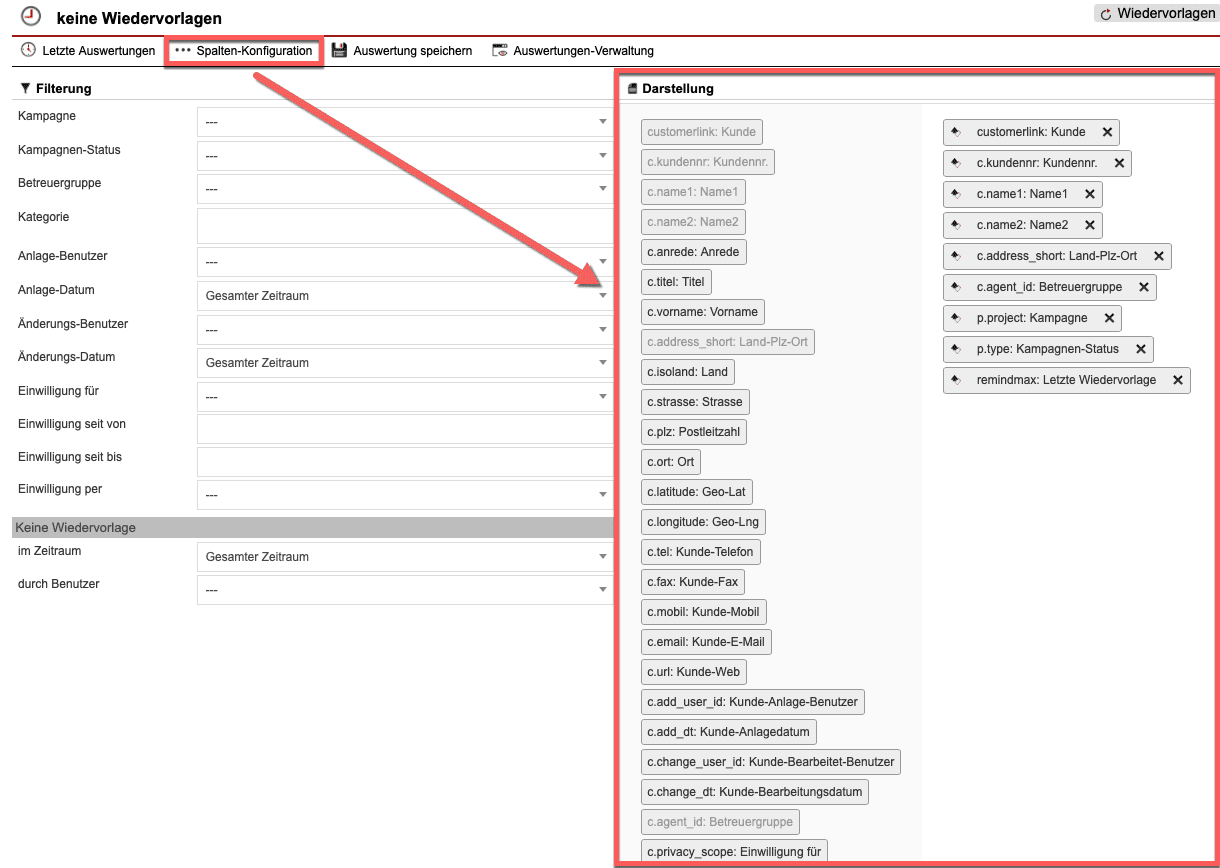This screenshot has height=868, width=1220.
Task: Collapse the Filterung section funnel icon
Action: click(x=25, y=88)
